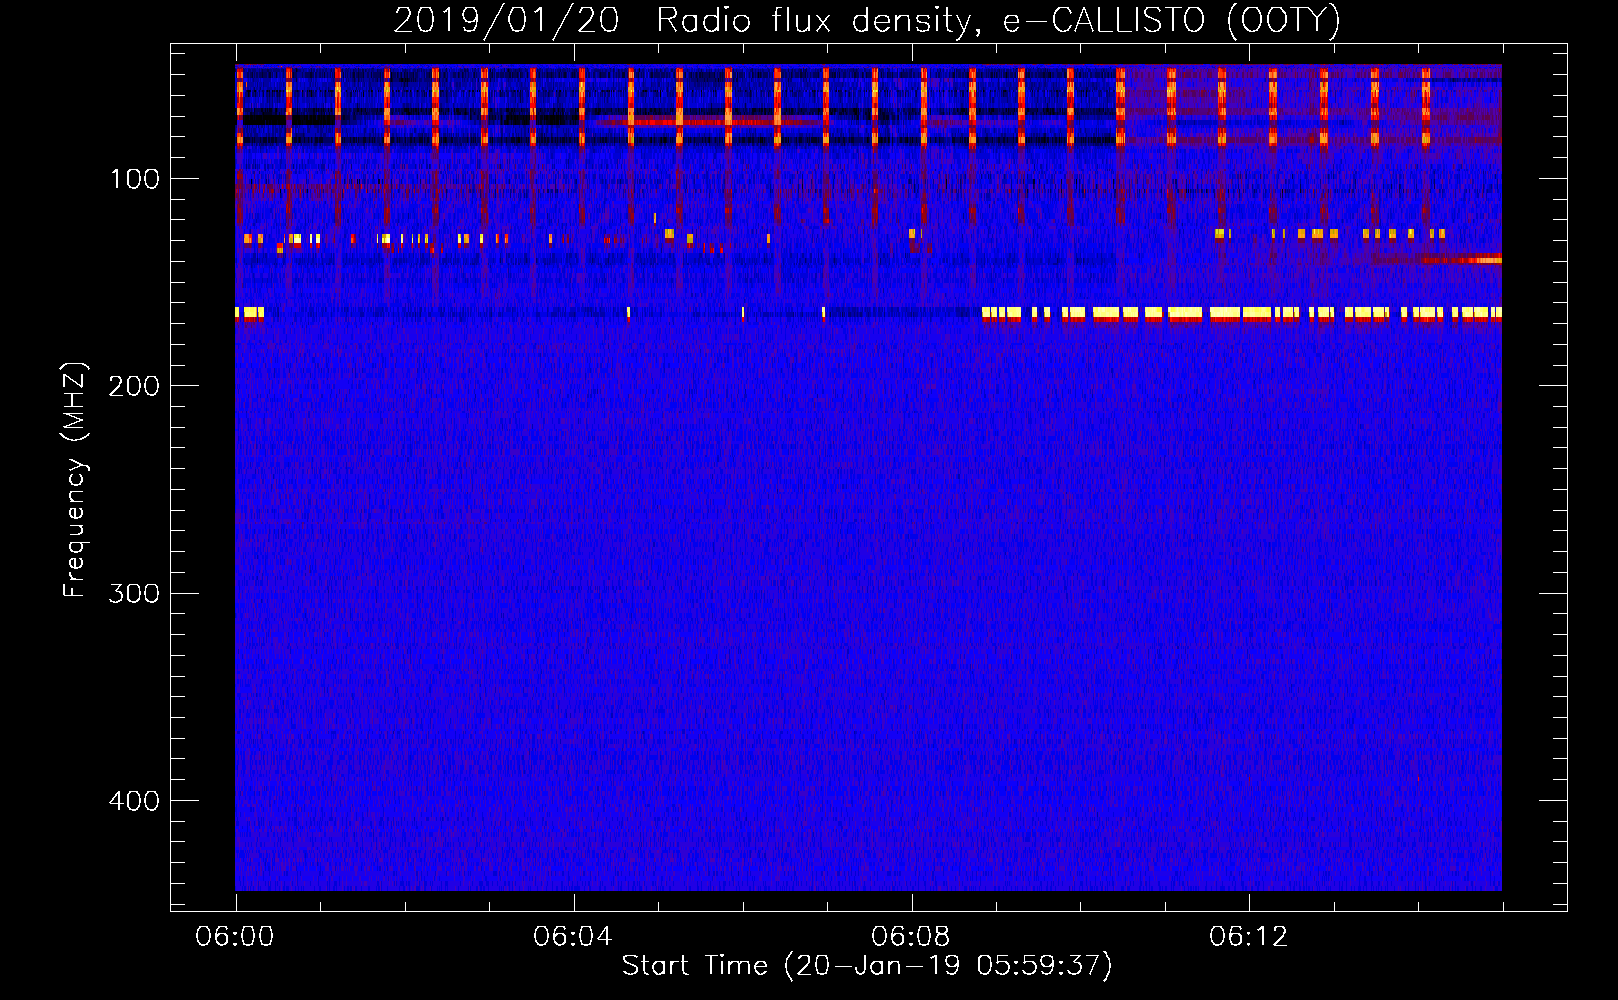Click the 100 frequency tick label
This screenshot has width=1618, height=1000.
pos(135,179)
